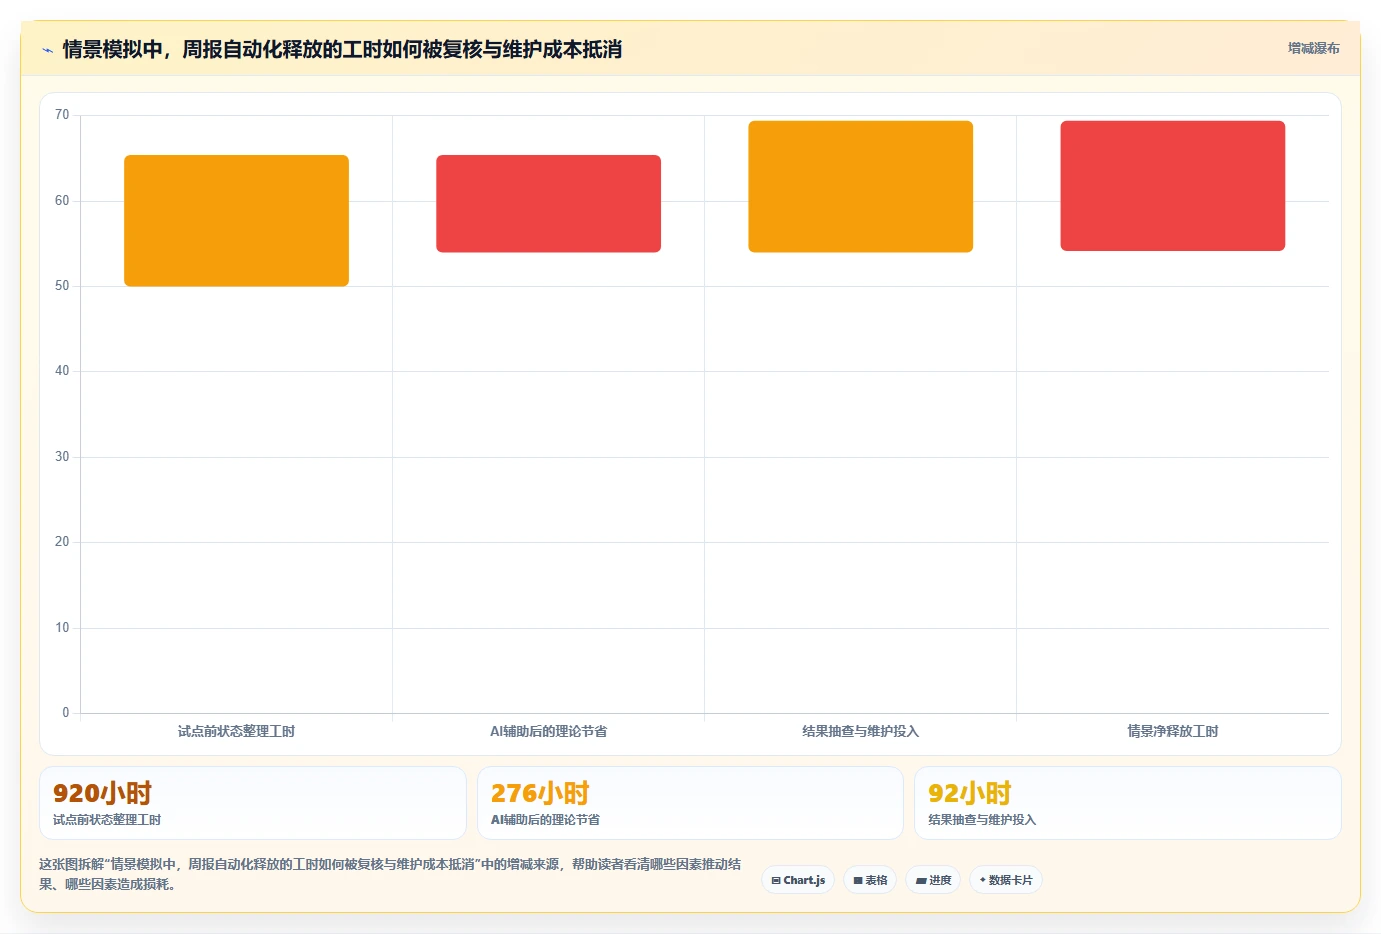
Task: Click the bar icon inside the 进度 chip
Action: pyautogui.click(x=921, y=881)
